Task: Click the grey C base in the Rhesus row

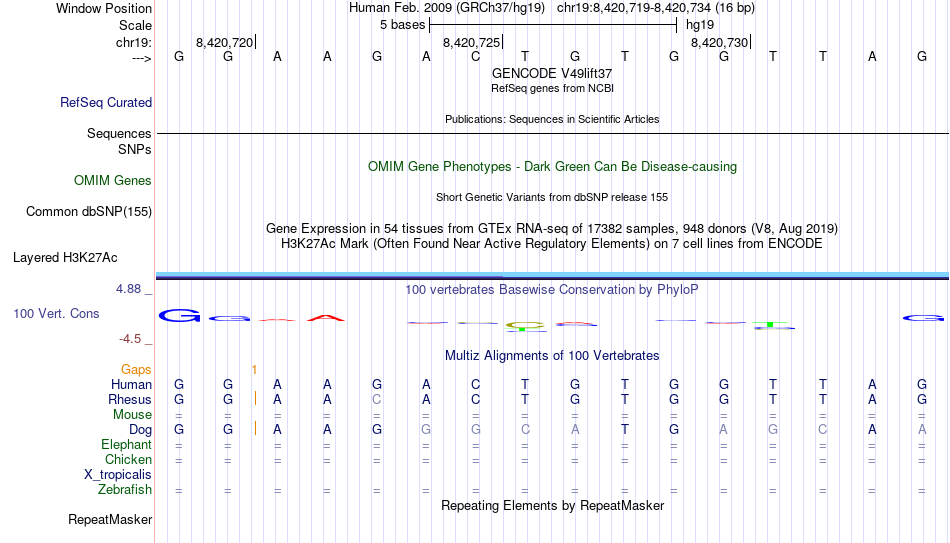Action: tap(377, 400)
